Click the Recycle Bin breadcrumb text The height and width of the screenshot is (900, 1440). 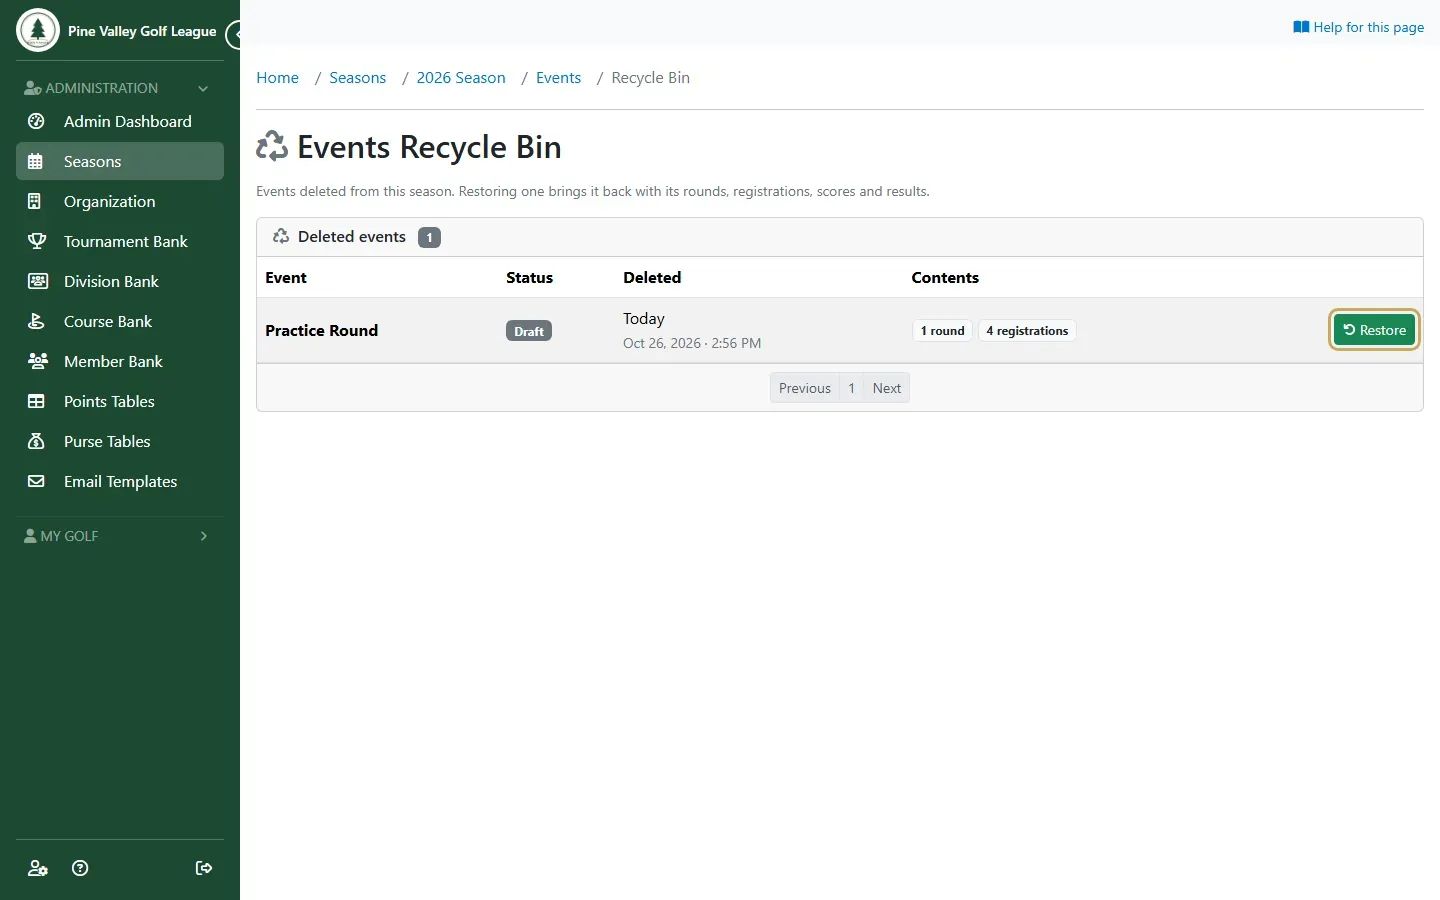tap(650, 78)
